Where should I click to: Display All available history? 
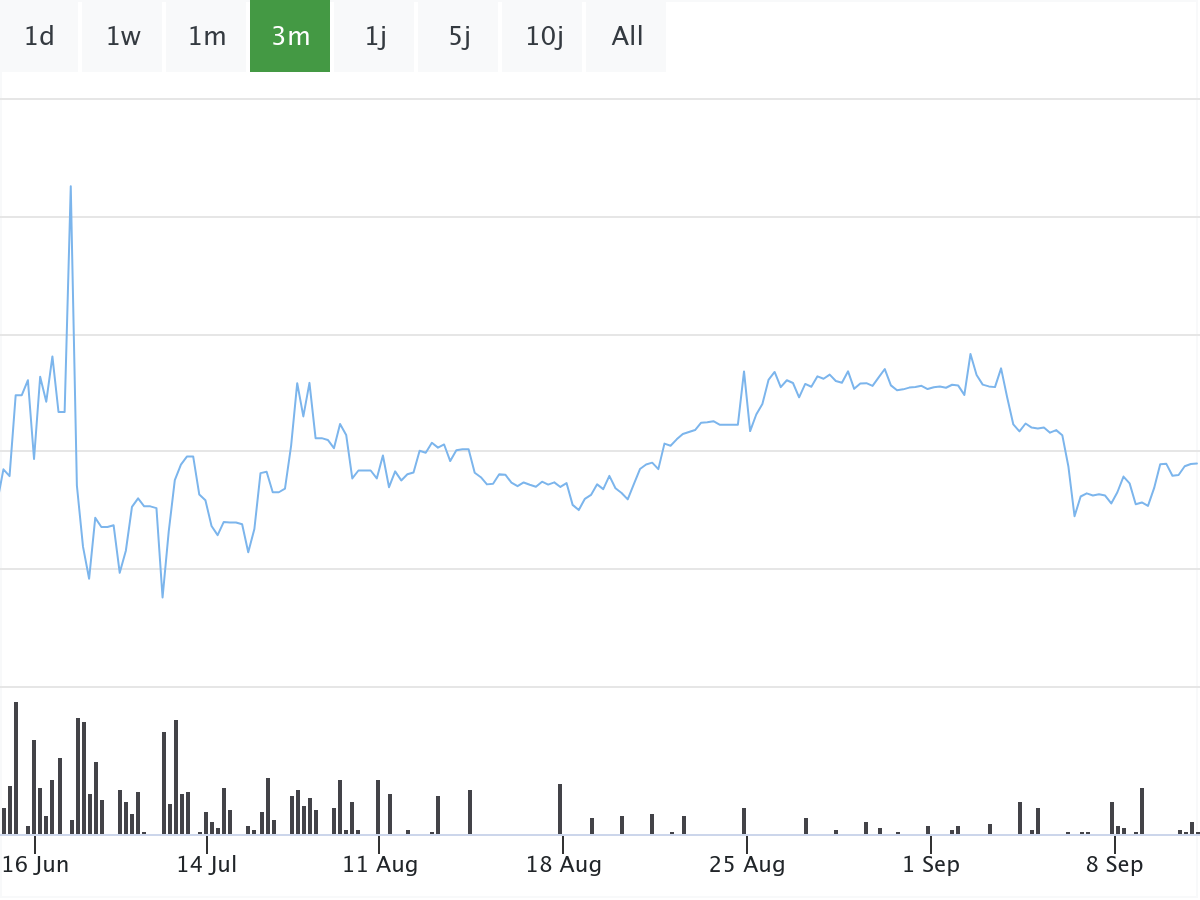pos(627,37)
